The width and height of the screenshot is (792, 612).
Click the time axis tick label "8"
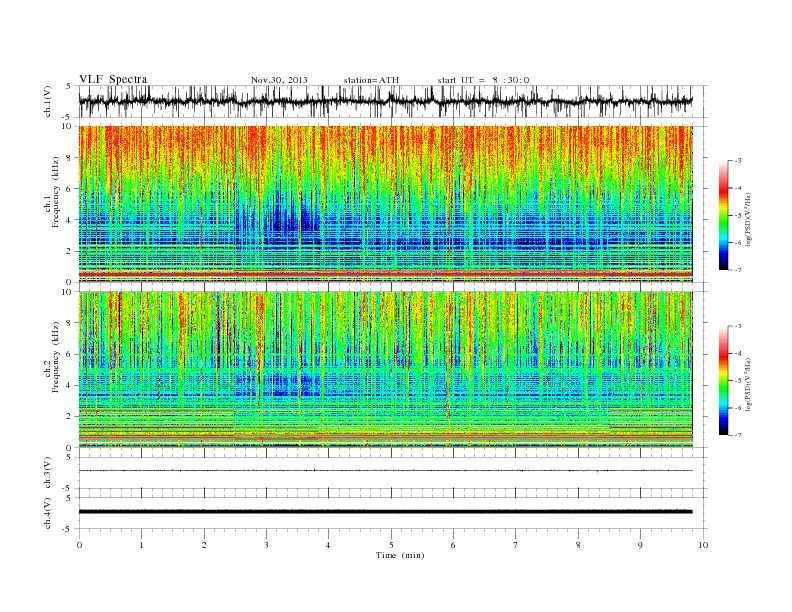[x=578, y=545]
